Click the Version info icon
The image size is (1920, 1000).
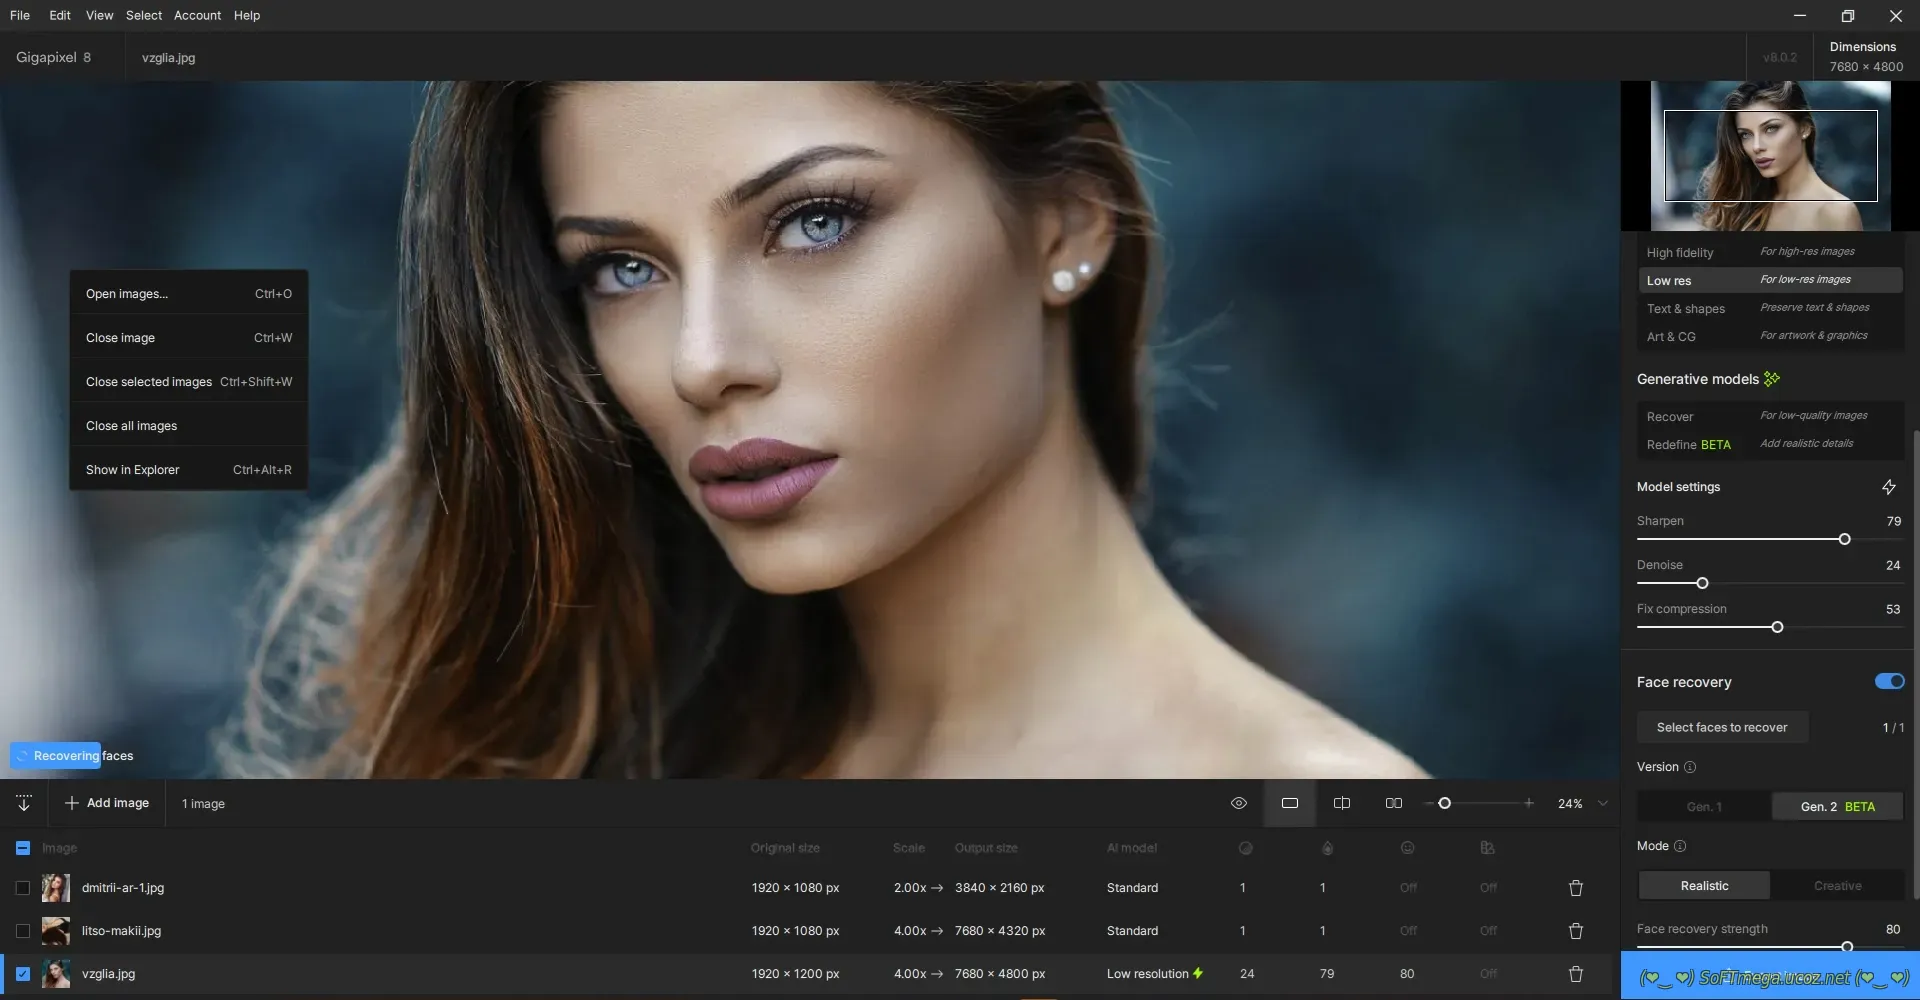click(1690, 768)
